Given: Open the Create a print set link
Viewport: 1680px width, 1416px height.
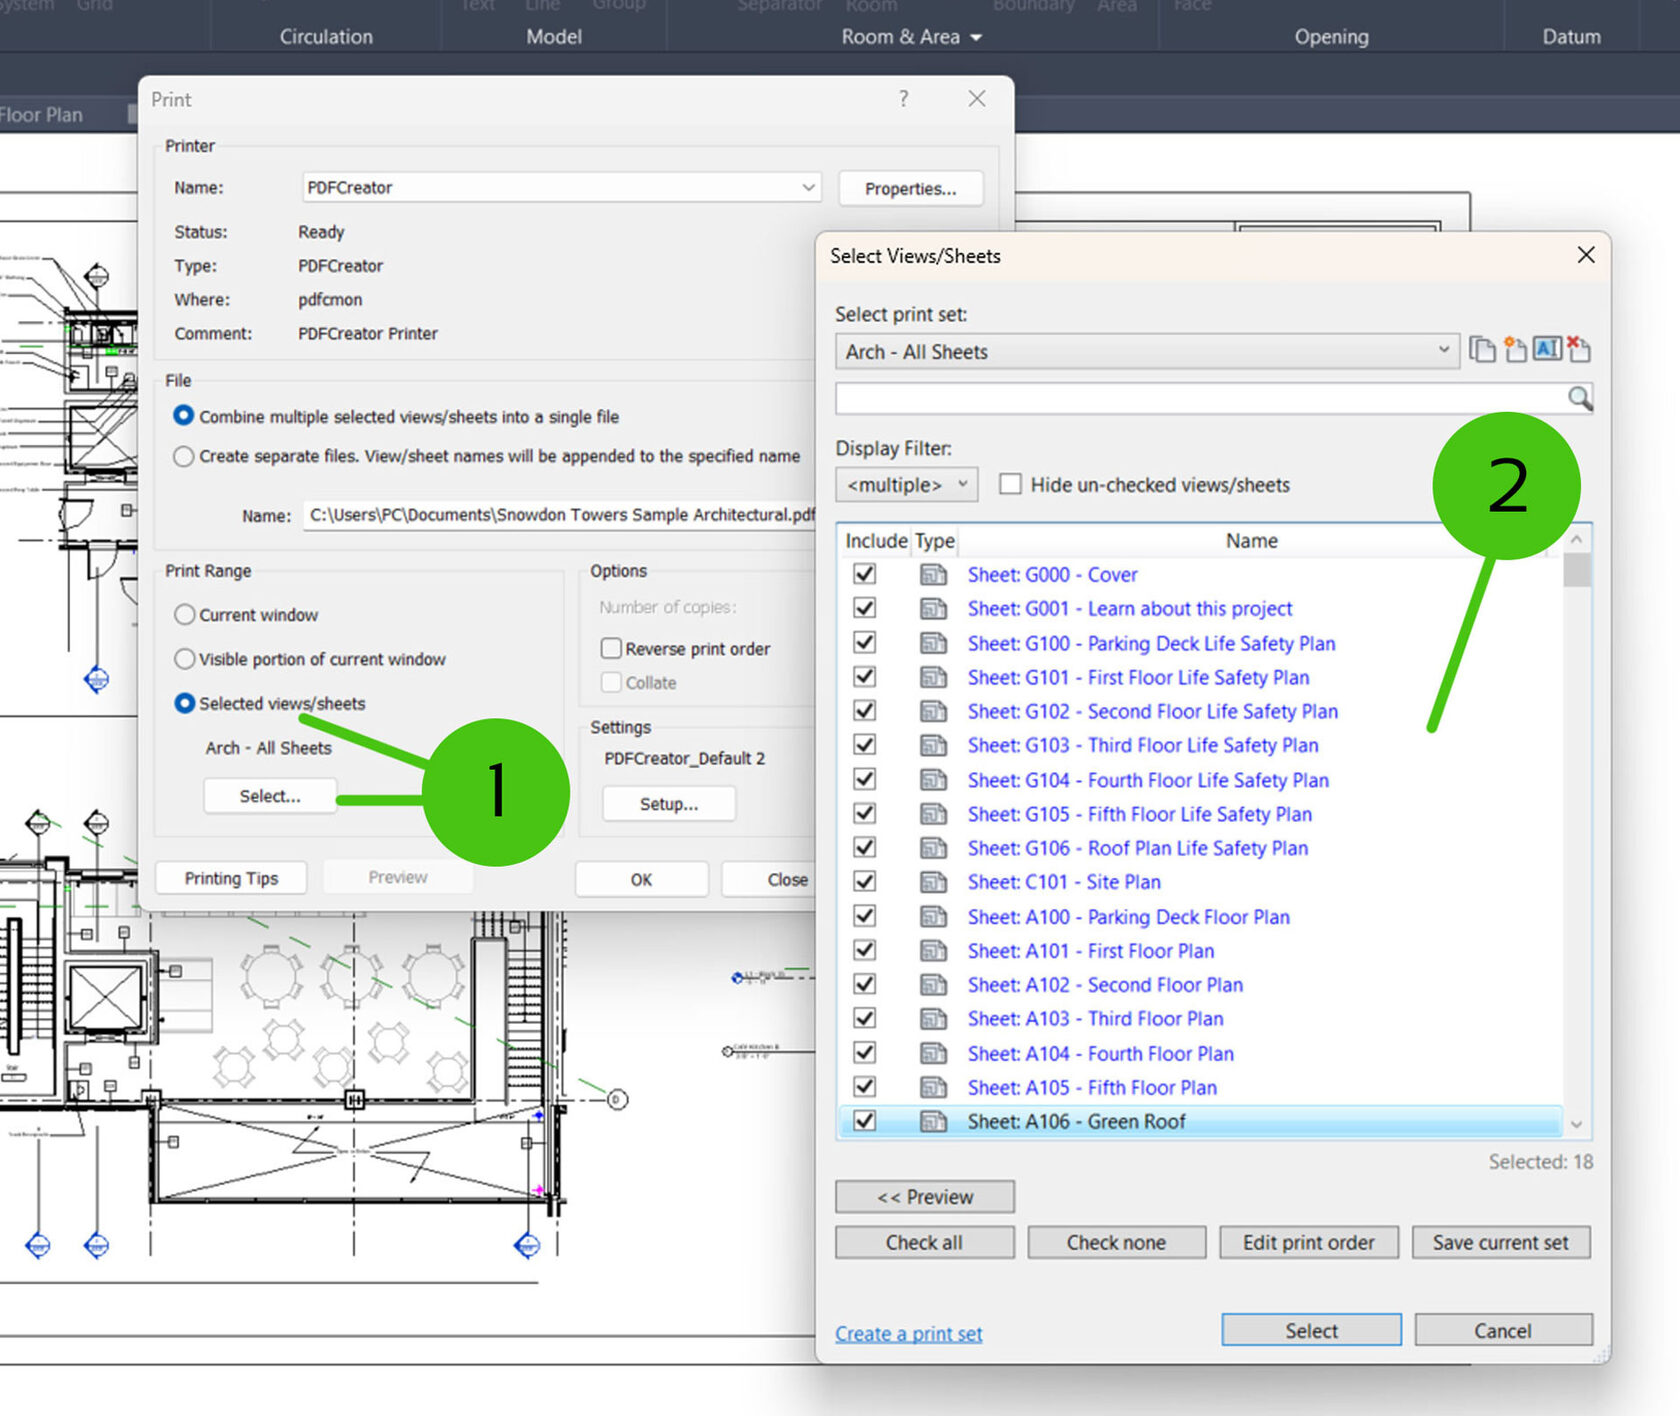Looking at the screenshot, I should 909,1334.
